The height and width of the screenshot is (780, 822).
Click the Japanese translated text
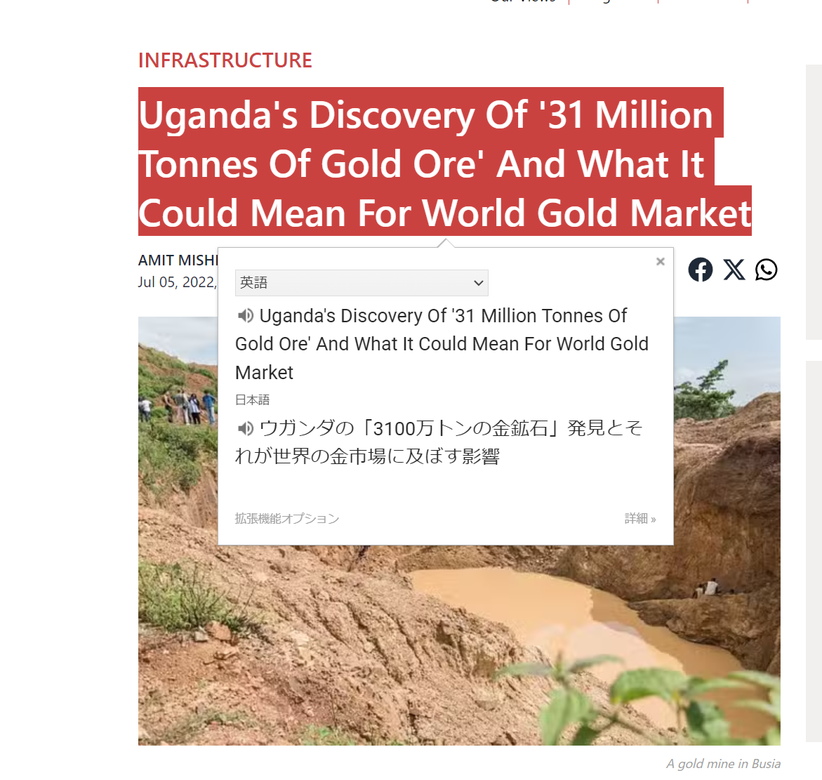point(438,442)
